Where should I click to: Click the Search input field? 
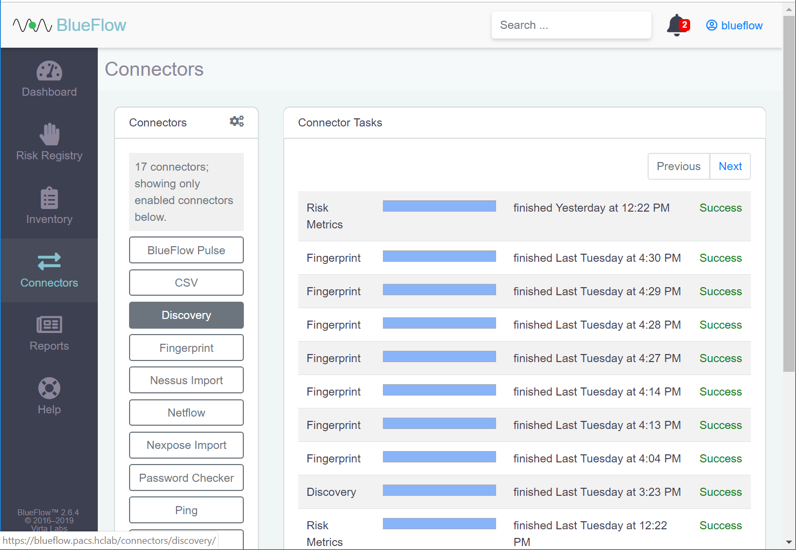click(x=571, y=25)
